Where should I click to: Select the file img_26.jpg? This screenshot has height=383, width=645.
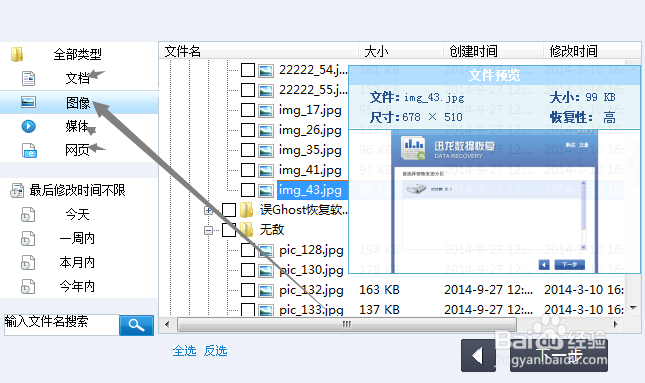[310, 130]
